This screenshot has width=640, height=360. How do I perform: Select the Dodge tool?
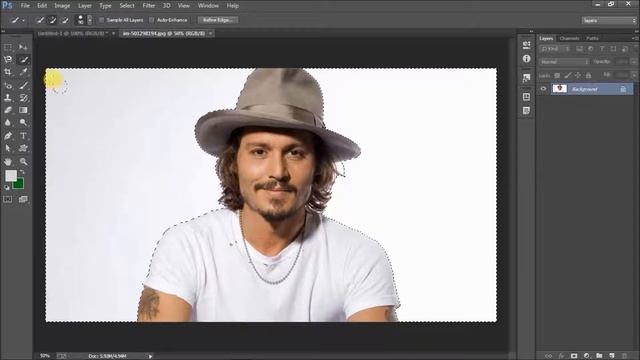pos(23,122)
